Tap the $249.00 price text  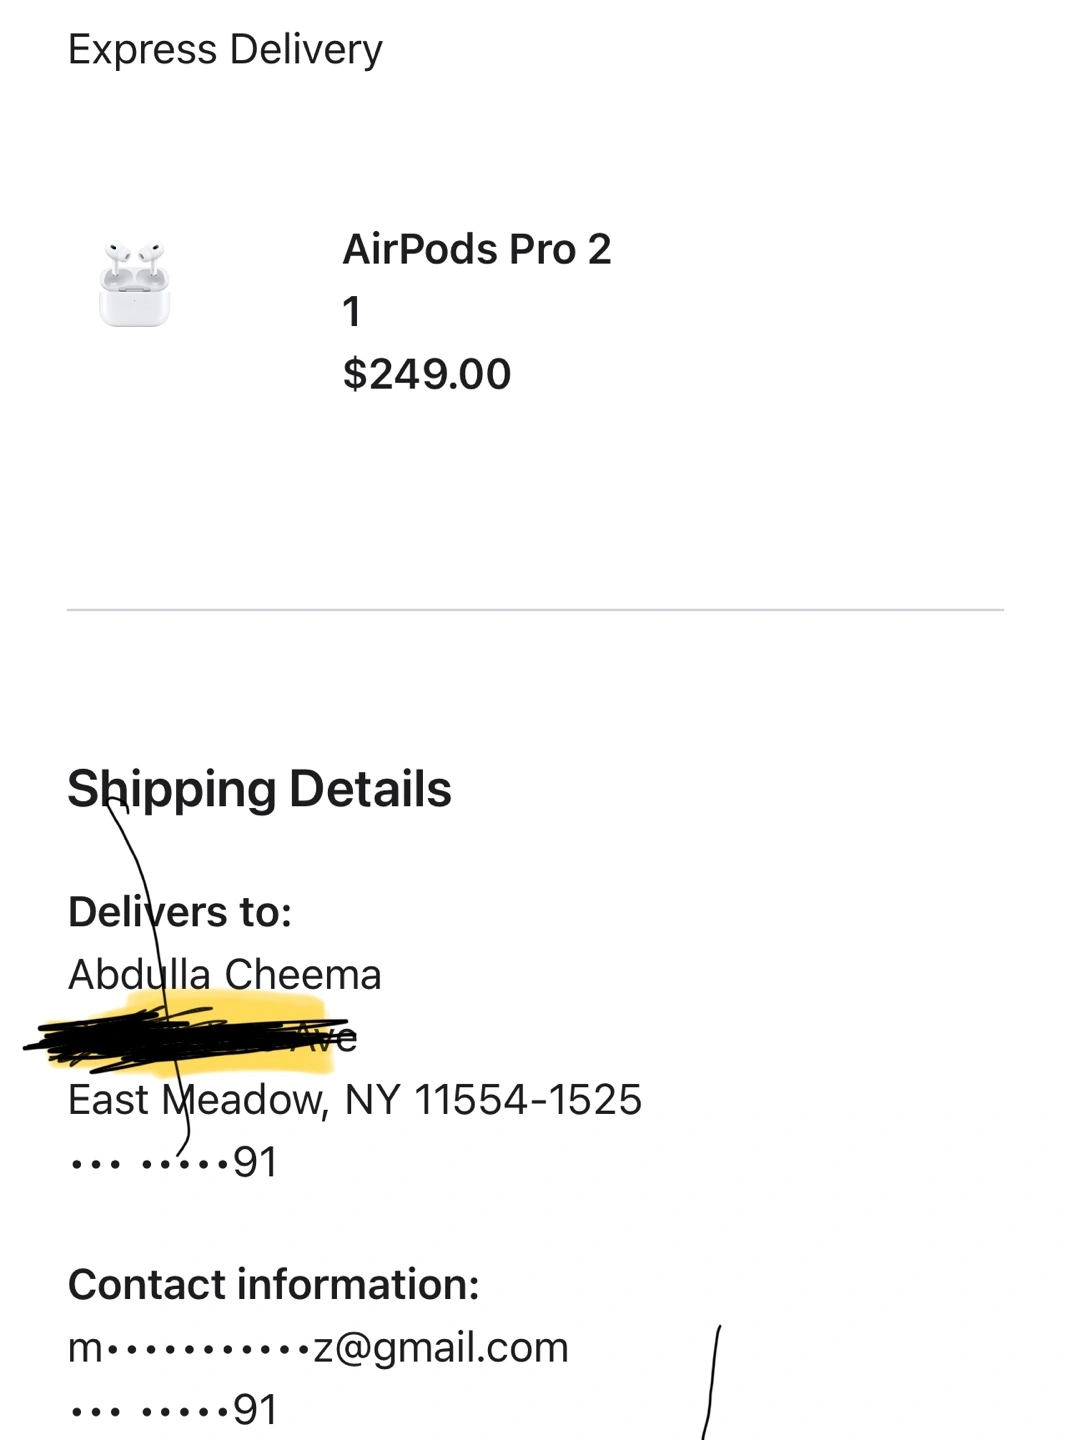427,374
